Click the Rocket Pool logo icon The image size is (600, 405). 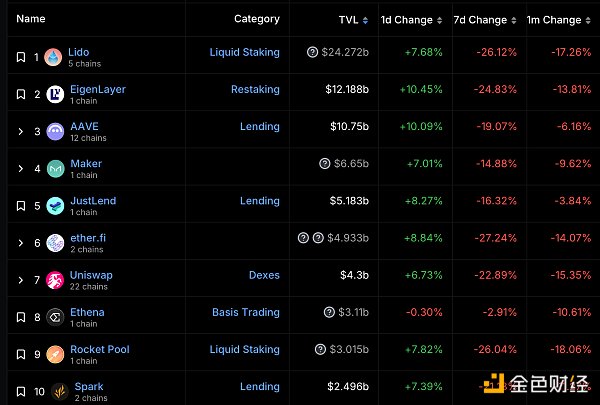pyautogui.click(x=55, y=355)
